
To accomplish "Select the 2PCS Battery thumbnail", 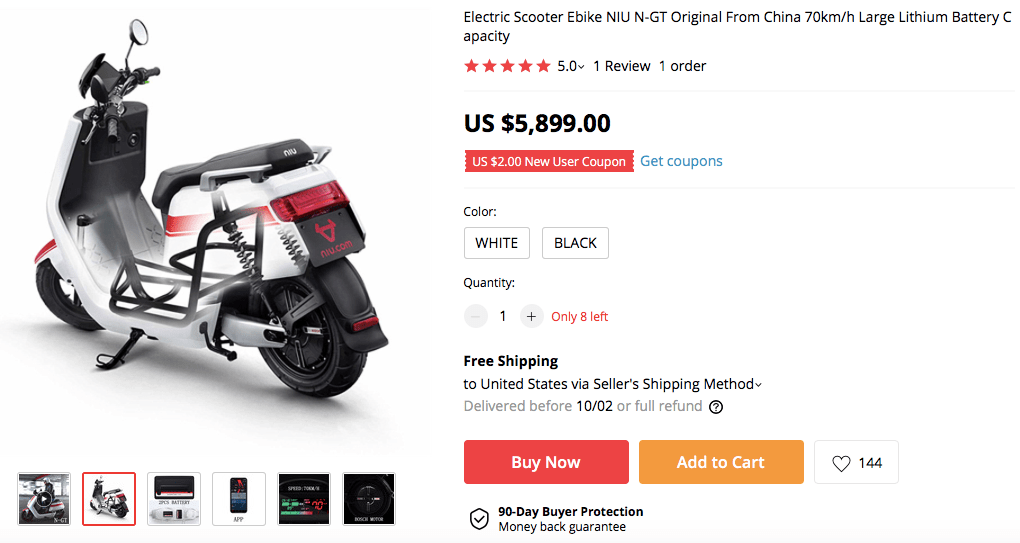I will 174,498.
